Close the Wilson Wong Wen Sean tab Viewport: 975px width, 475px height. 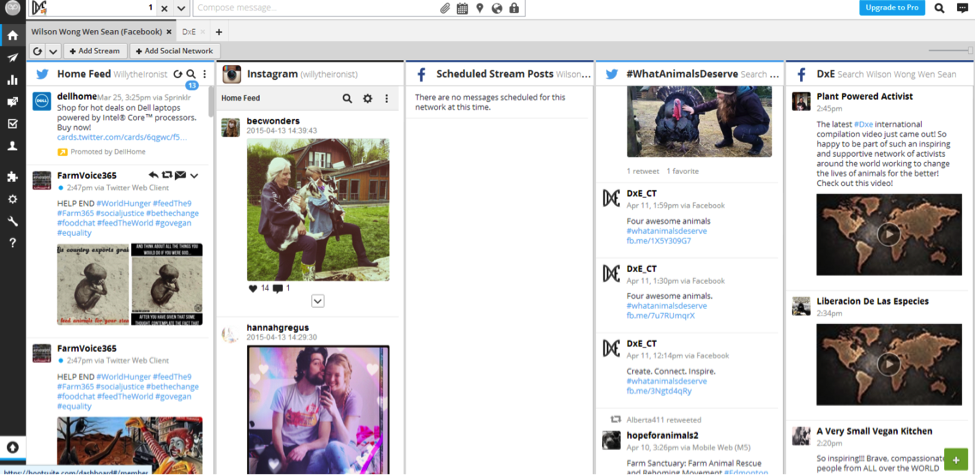pos(169,32)
